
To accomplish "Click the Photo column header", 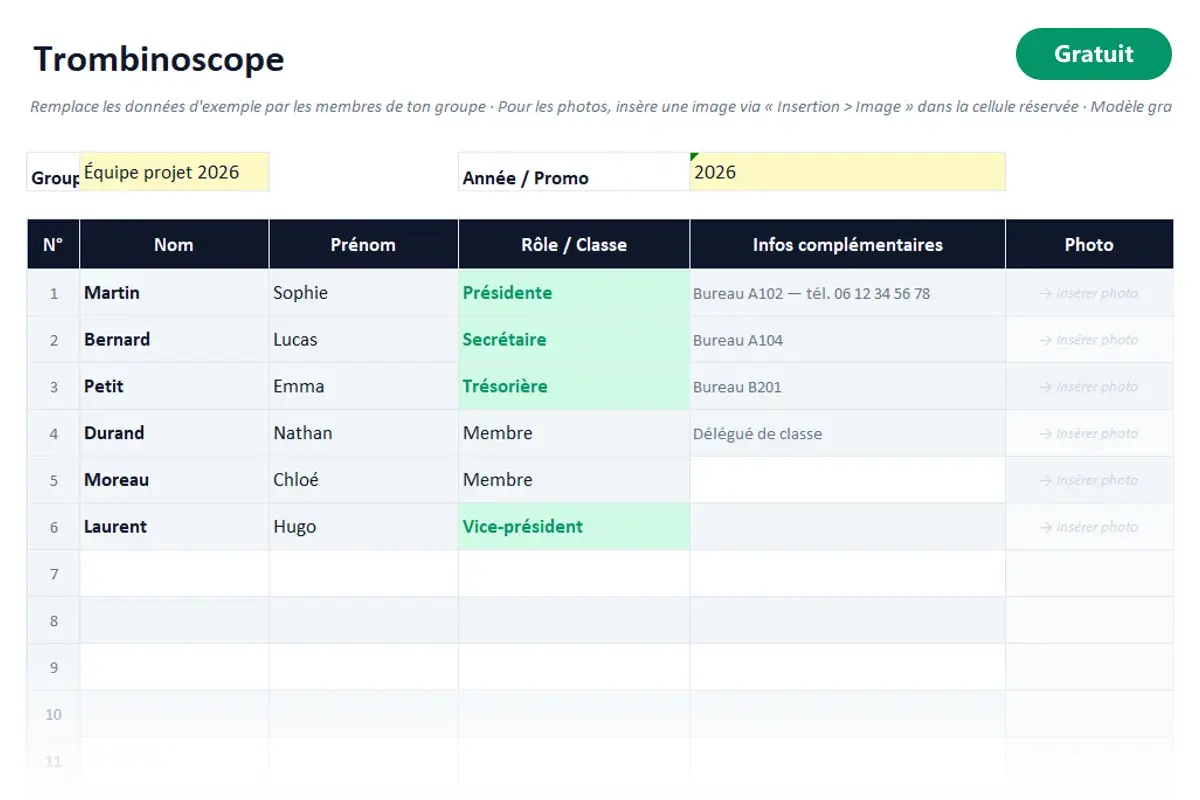I will (1089, 245).
